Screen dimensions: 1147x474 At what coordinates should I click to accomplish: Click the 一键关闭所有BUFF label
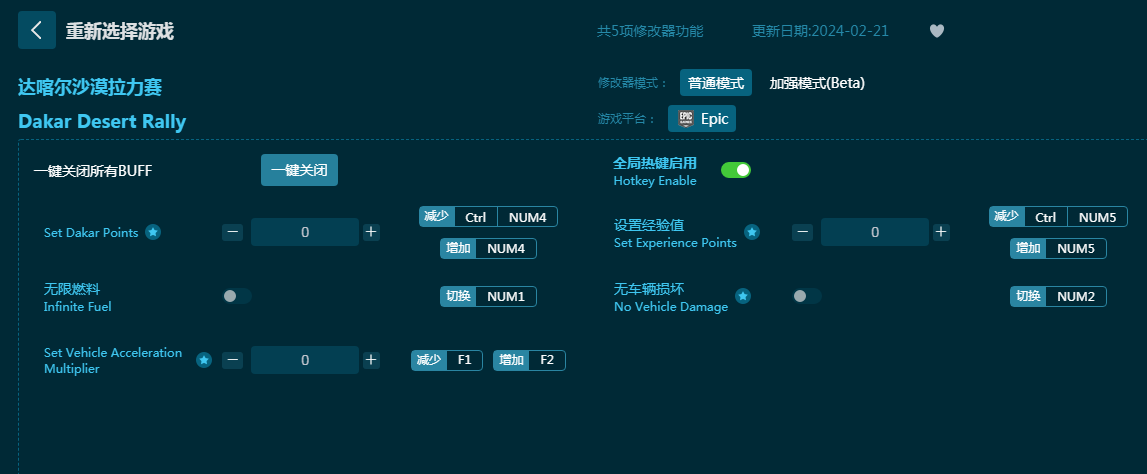click(93, 171)
